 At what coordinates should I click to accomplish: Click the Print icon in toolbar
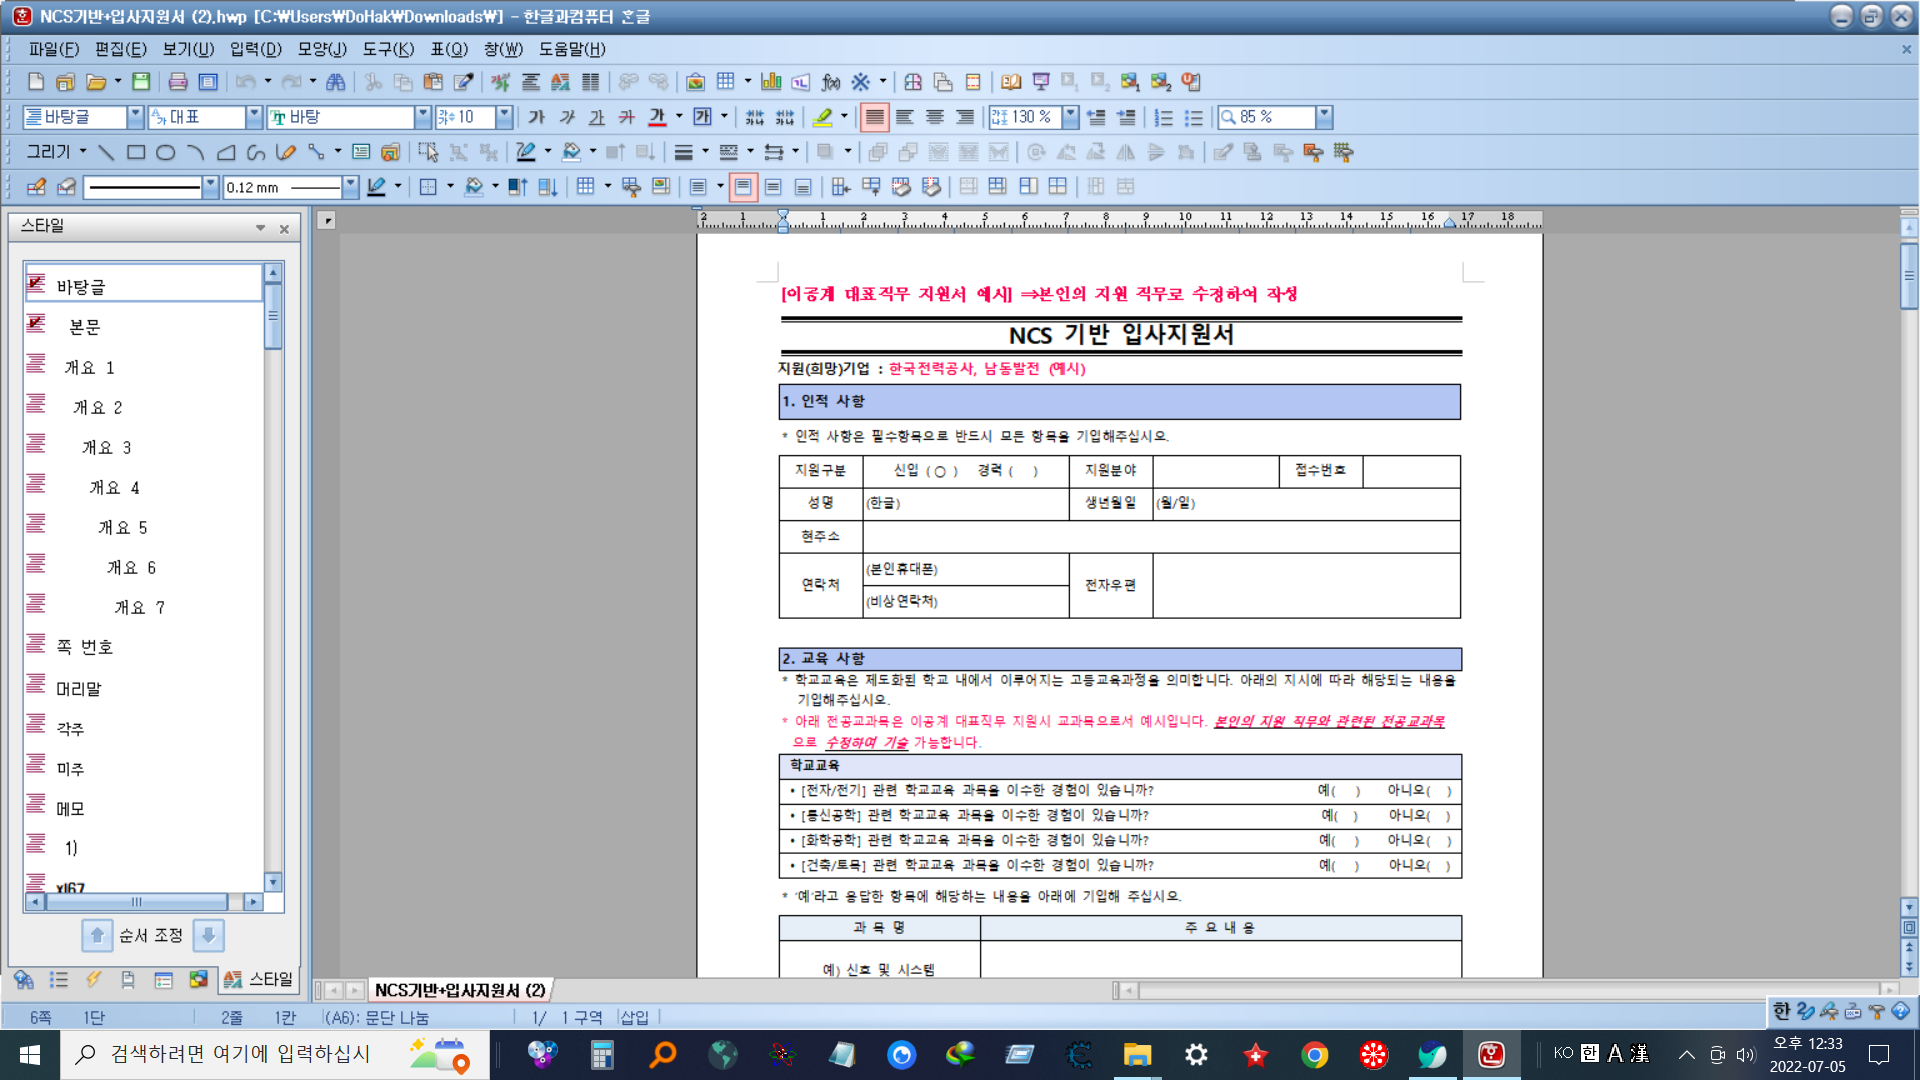(178, 82)
